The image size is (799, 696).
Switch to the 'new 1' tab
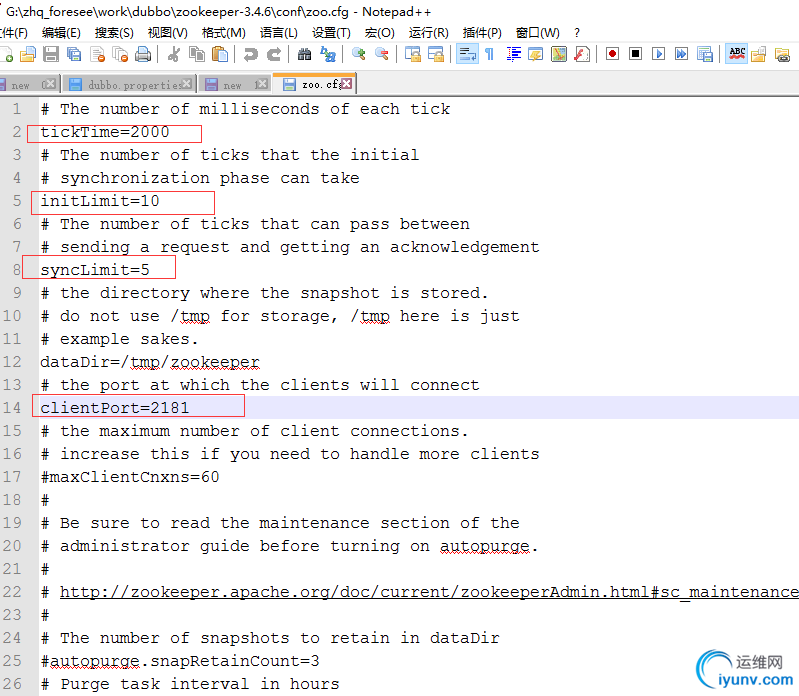coord(233,85)
